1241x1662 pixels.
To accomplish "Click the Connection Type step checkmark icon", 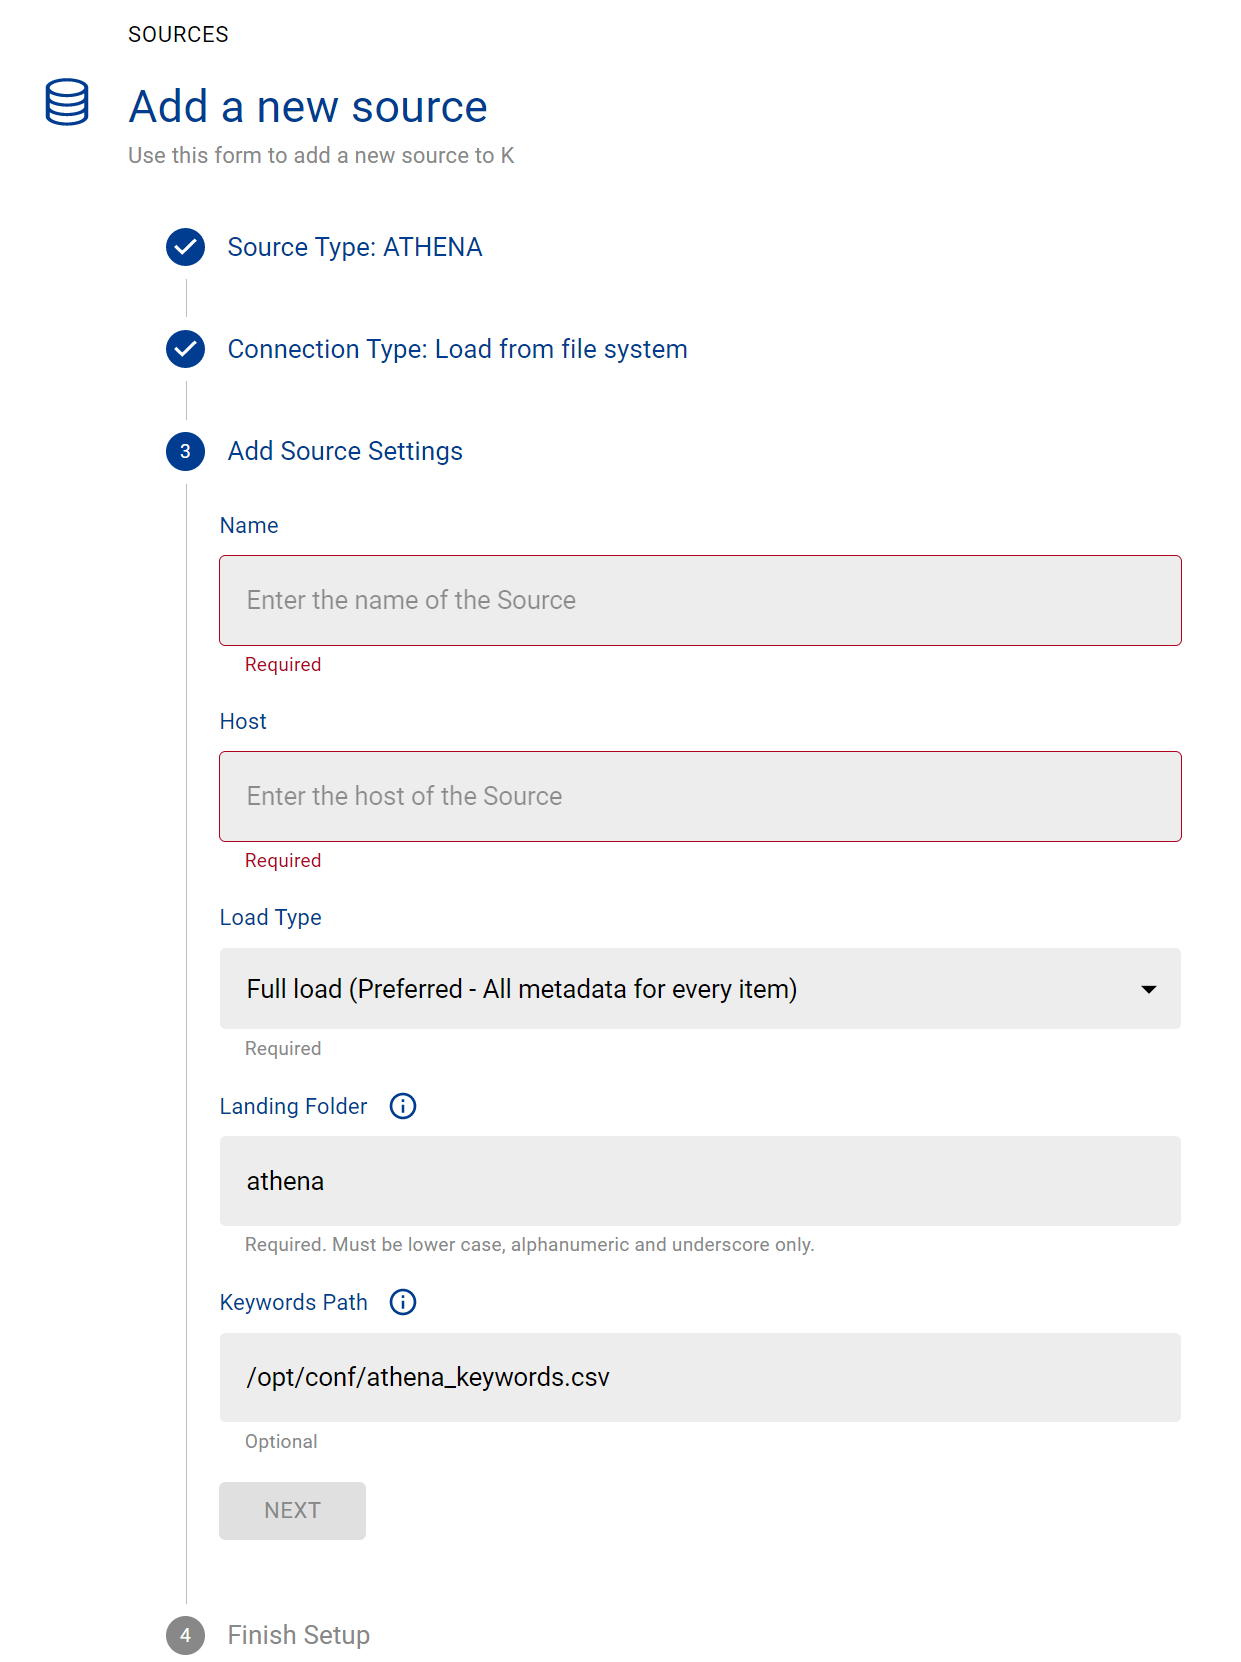I will (185, 349).
